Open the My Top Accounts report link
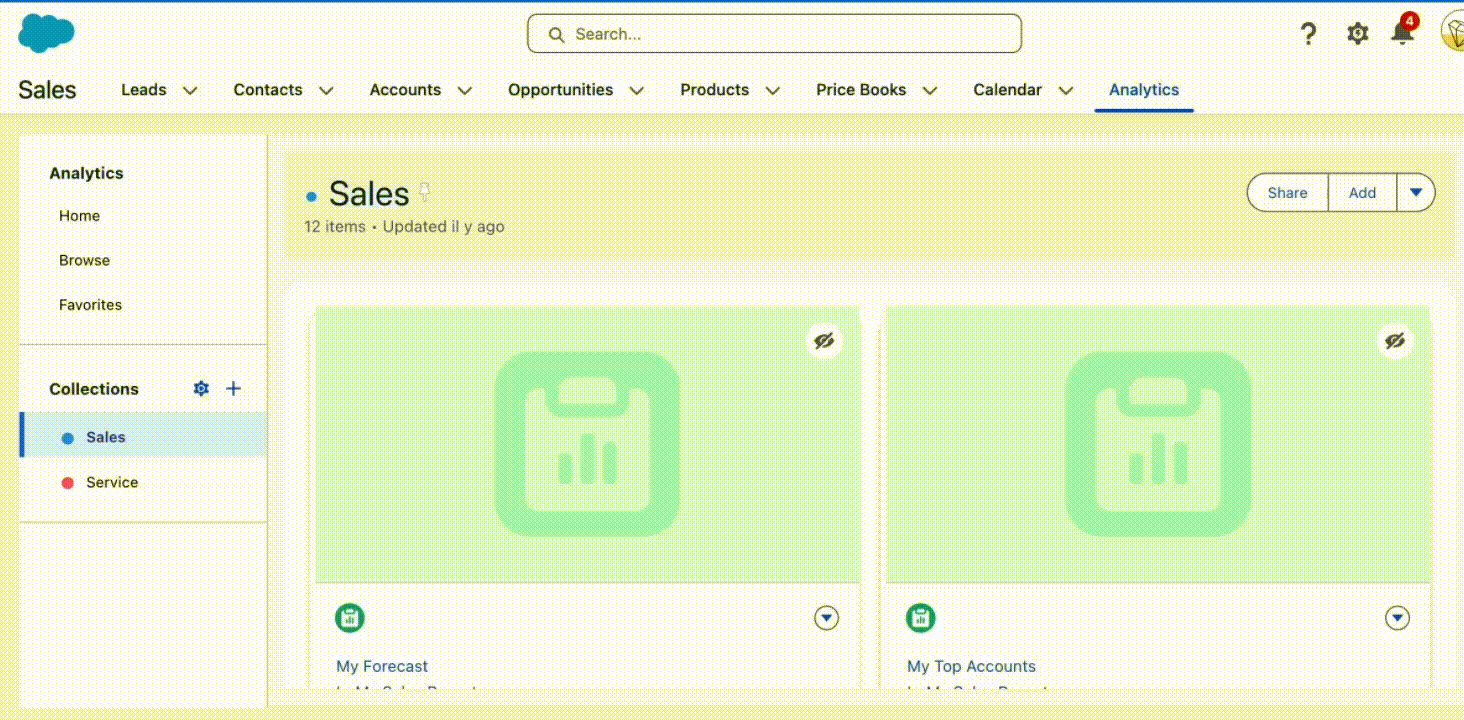 pyautogui.click(x=971, y=666)
